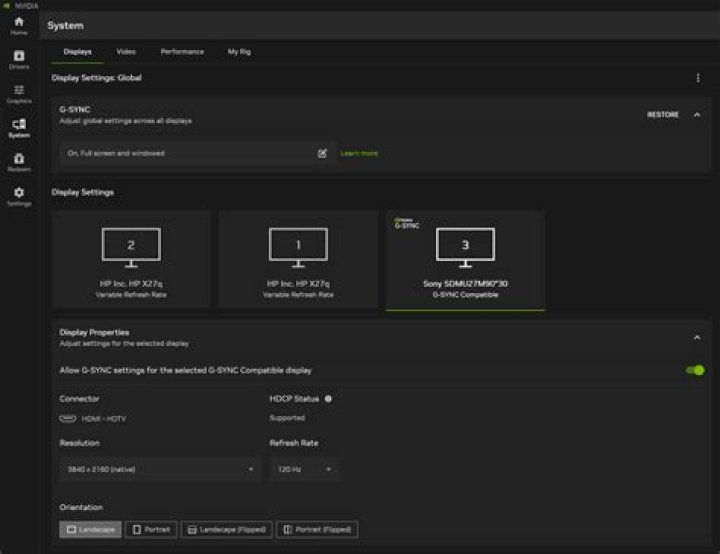Select display 2 HP X27q monitor card
Viewport: 720px width, 554px height.
pos(131,260)
